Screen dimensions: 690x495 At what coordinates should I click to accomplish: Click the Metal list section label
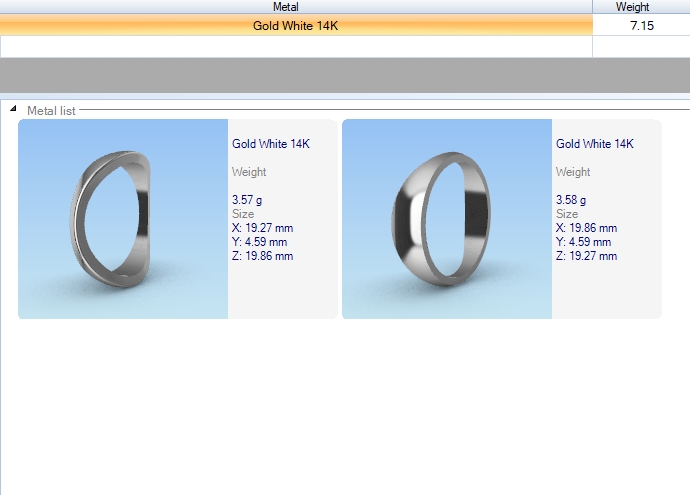click(x=51, y=110)
